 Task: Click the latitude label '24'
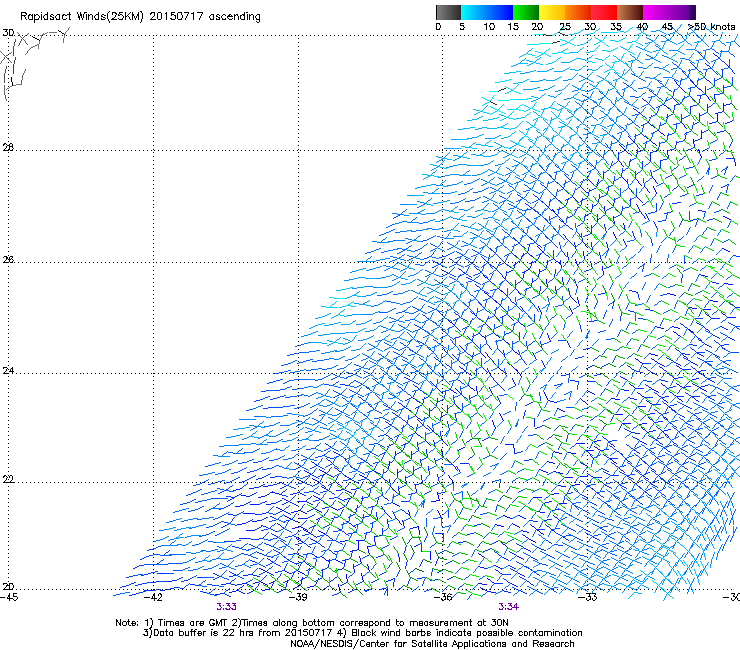click(8, 371)
